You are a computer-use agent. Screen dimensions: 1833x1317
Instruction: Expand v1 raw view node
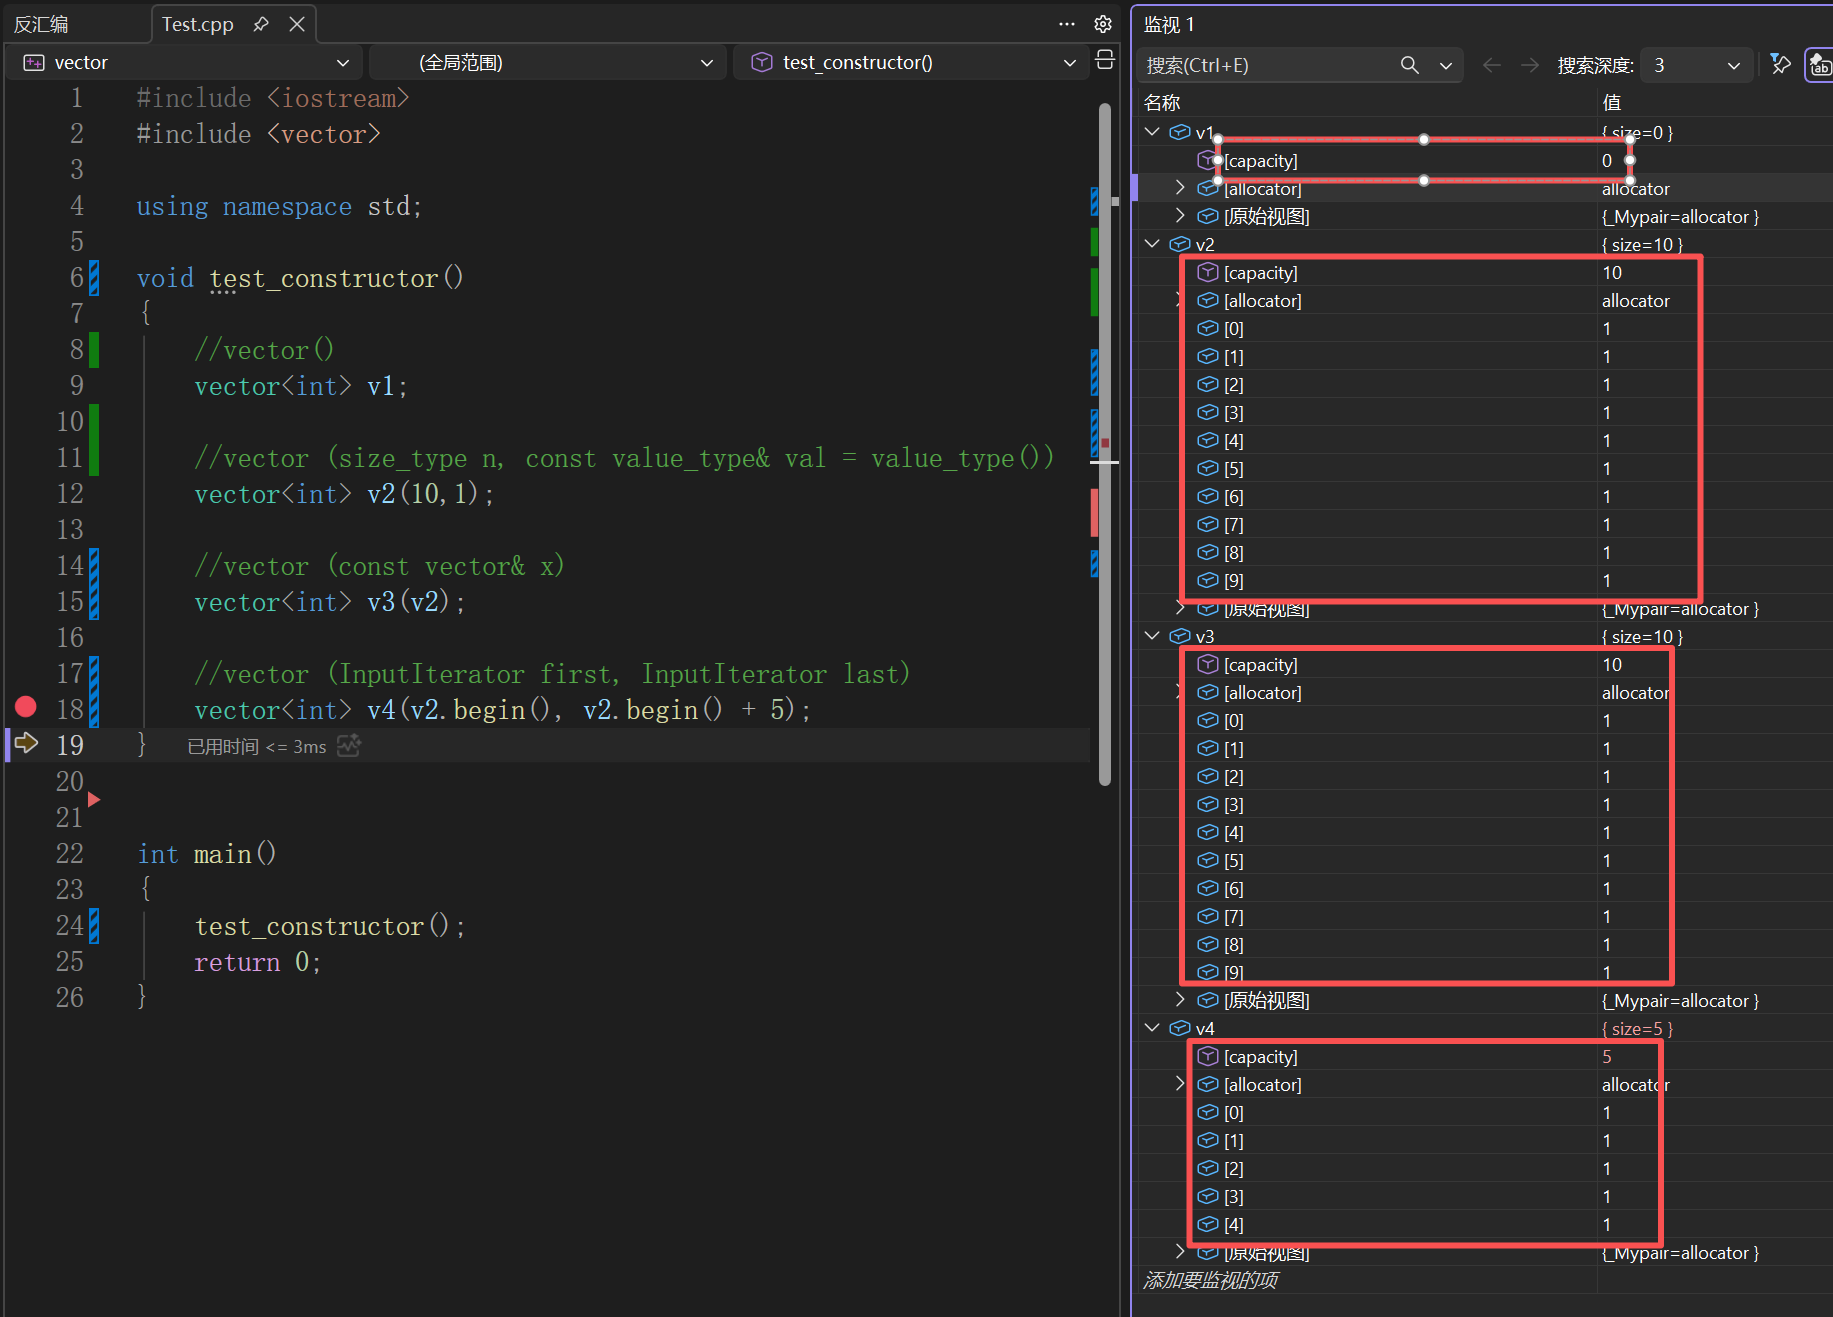click(1180, 216)
